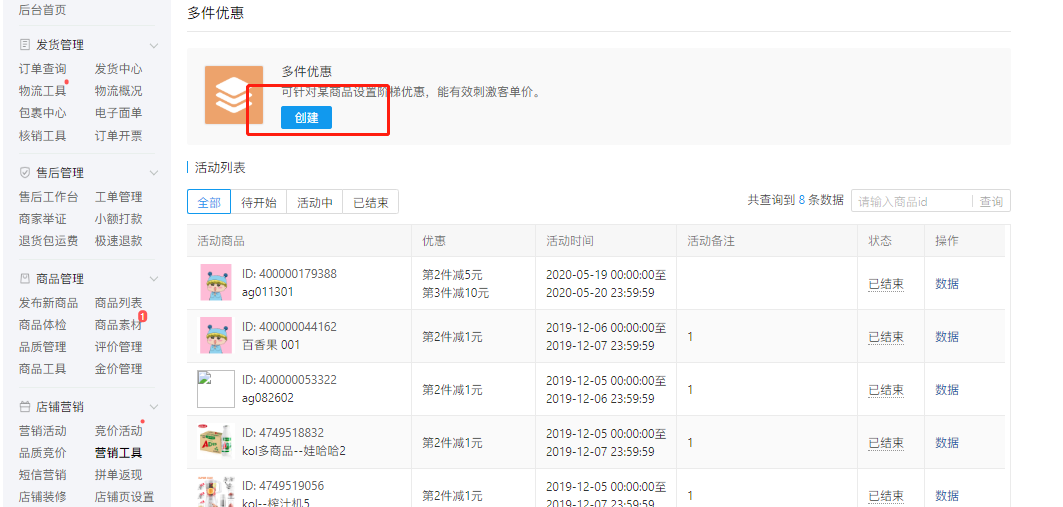Click the 售后管理 shield icon
Image resolution: width=1063 pixels, height=507 pixels.
(25, 173)
